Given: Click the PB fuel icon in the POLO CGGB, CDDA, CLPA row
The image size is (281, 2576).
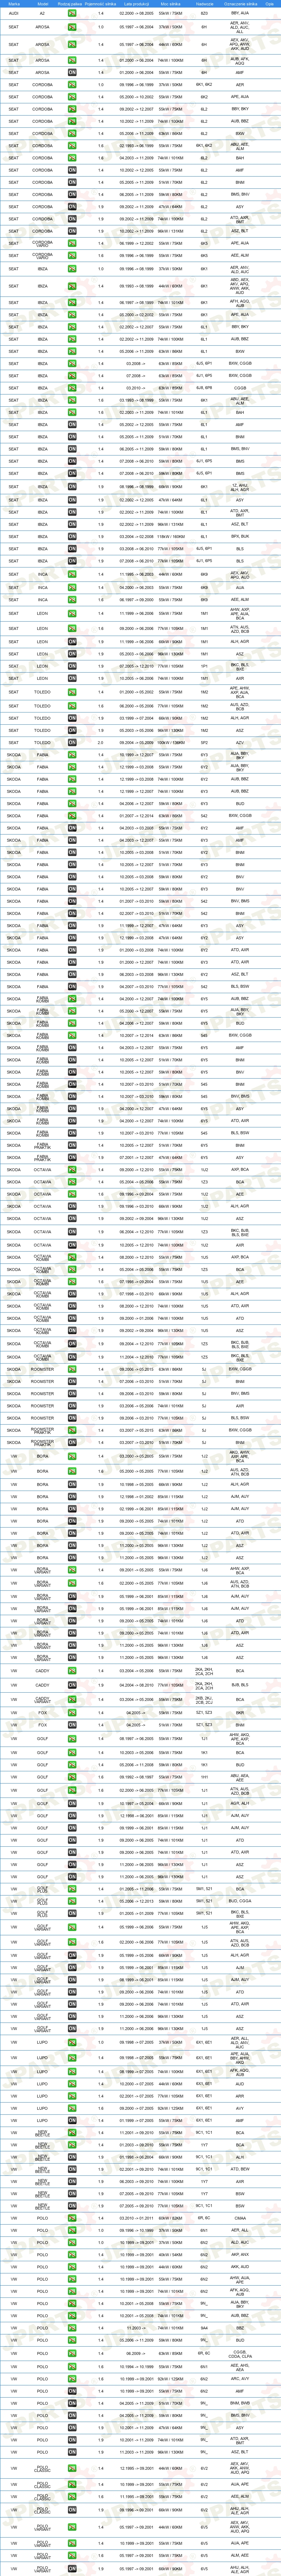Looking at the screenshot, I should click(x=72, y=2353).
